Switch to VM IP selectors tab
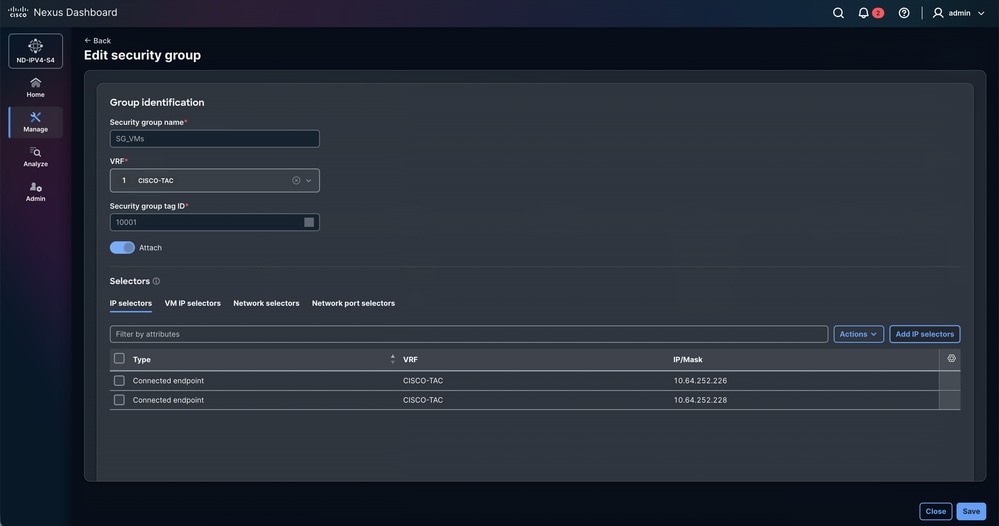 (x=192, y=303)
